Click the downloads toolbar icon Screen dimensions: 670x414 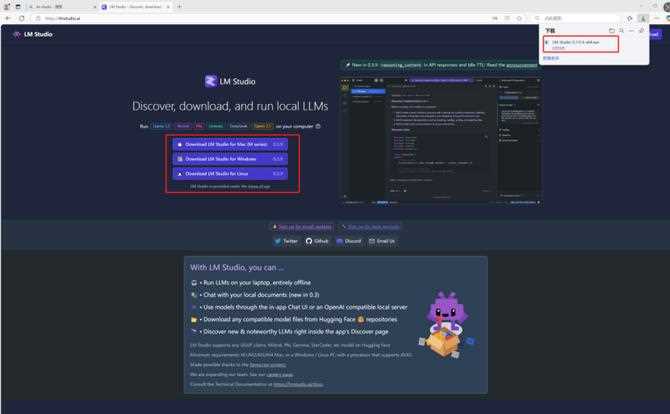pyautogui.click(x=643, y=18)
